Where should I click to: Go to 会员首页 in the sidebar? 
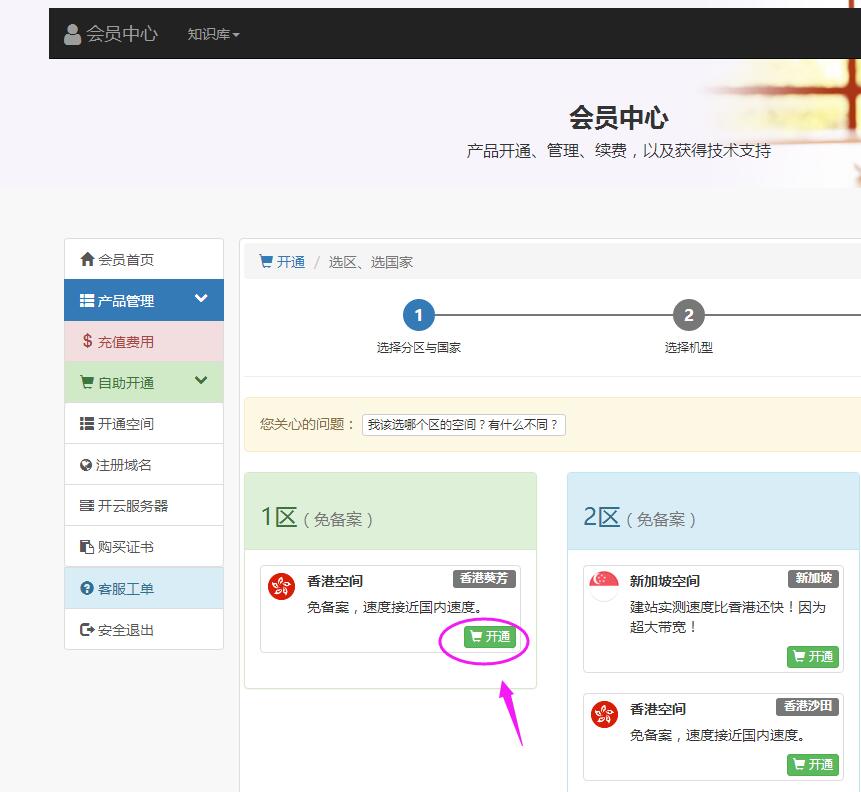pyautogui.click(x=144, y=259)
